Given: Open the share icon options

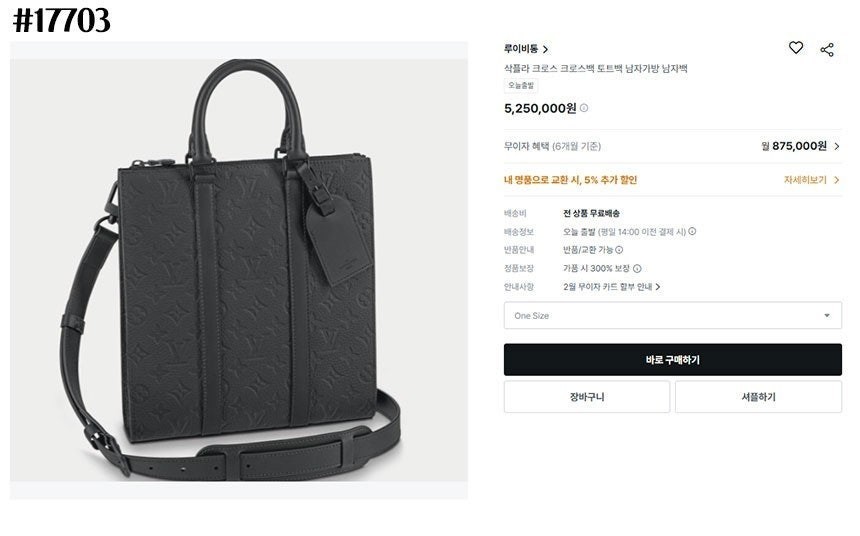Looking at the screenshot, I should pos(827,50).
